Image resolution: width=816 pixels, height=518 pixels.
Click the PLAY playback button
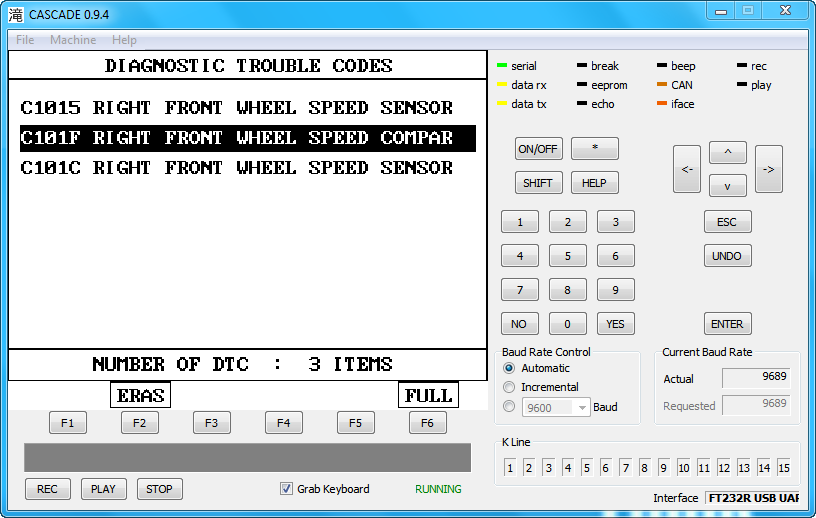click(x=104, y=489)
